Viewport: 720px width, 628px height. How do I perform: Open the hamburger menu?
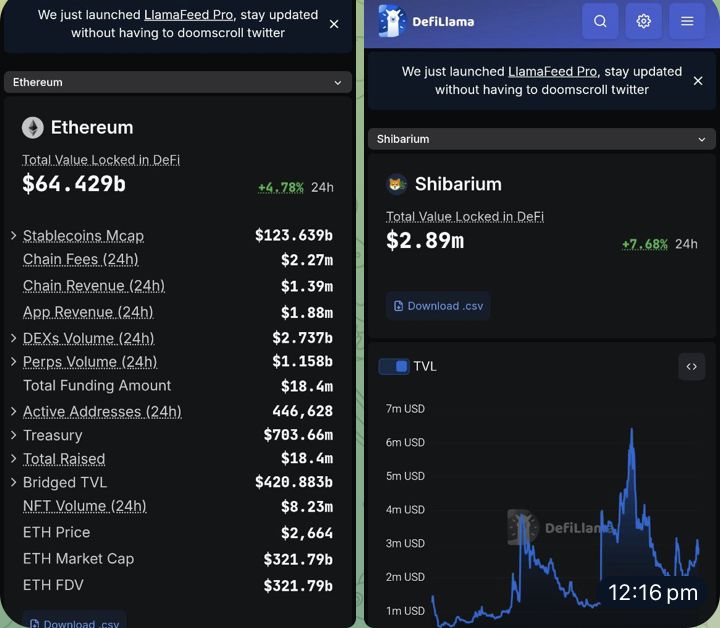(x=687, y=21)
